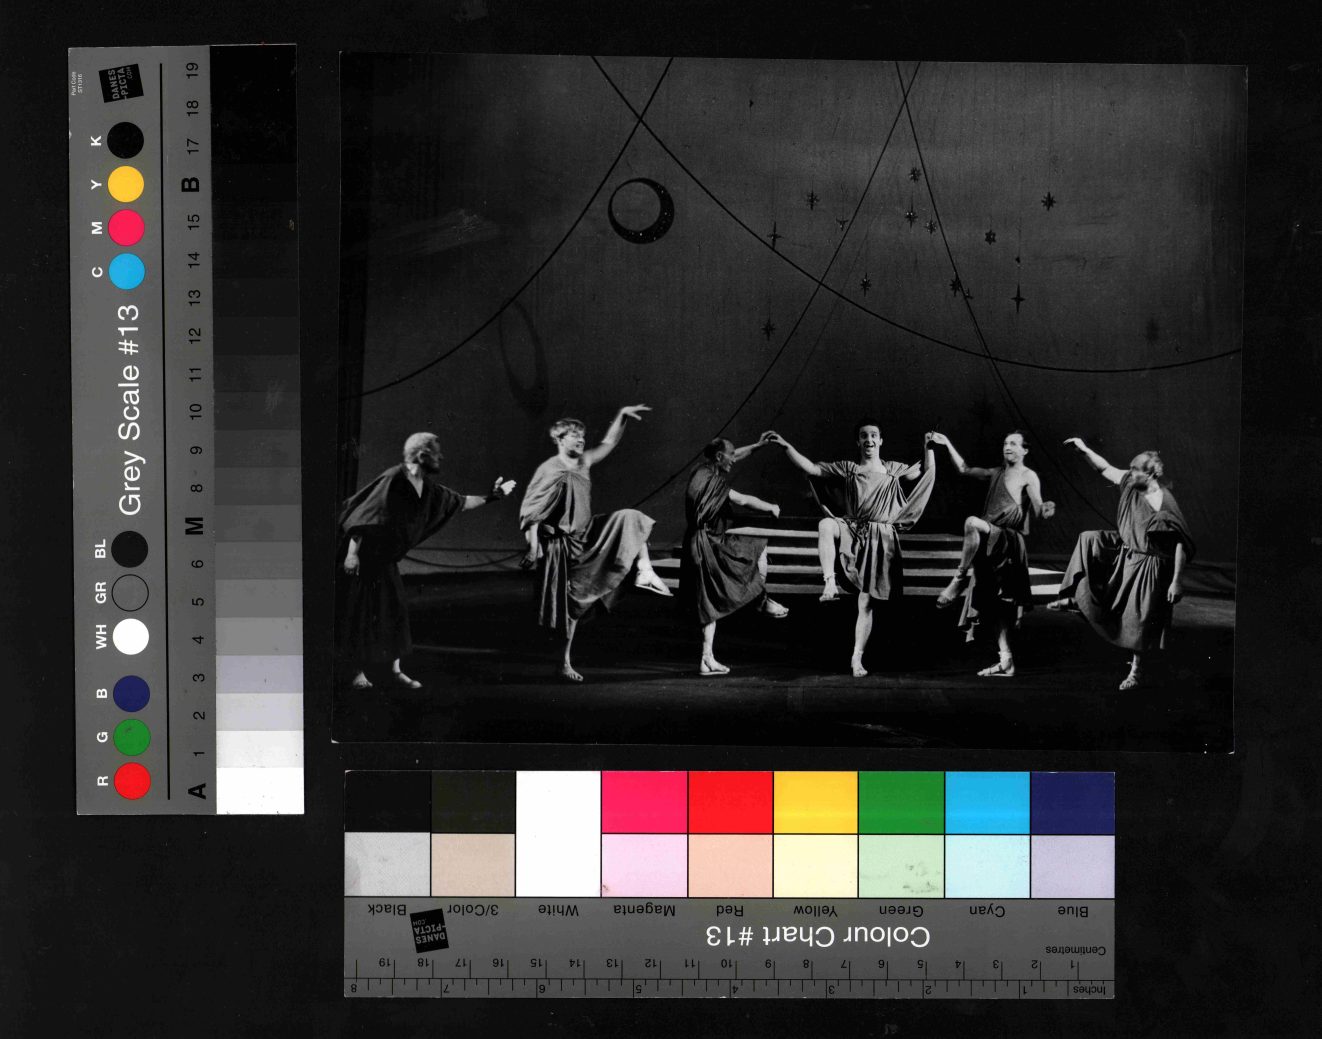1322x1039 pixels.
Task: Click the white circle labeled WH
Action: [131, 636]
